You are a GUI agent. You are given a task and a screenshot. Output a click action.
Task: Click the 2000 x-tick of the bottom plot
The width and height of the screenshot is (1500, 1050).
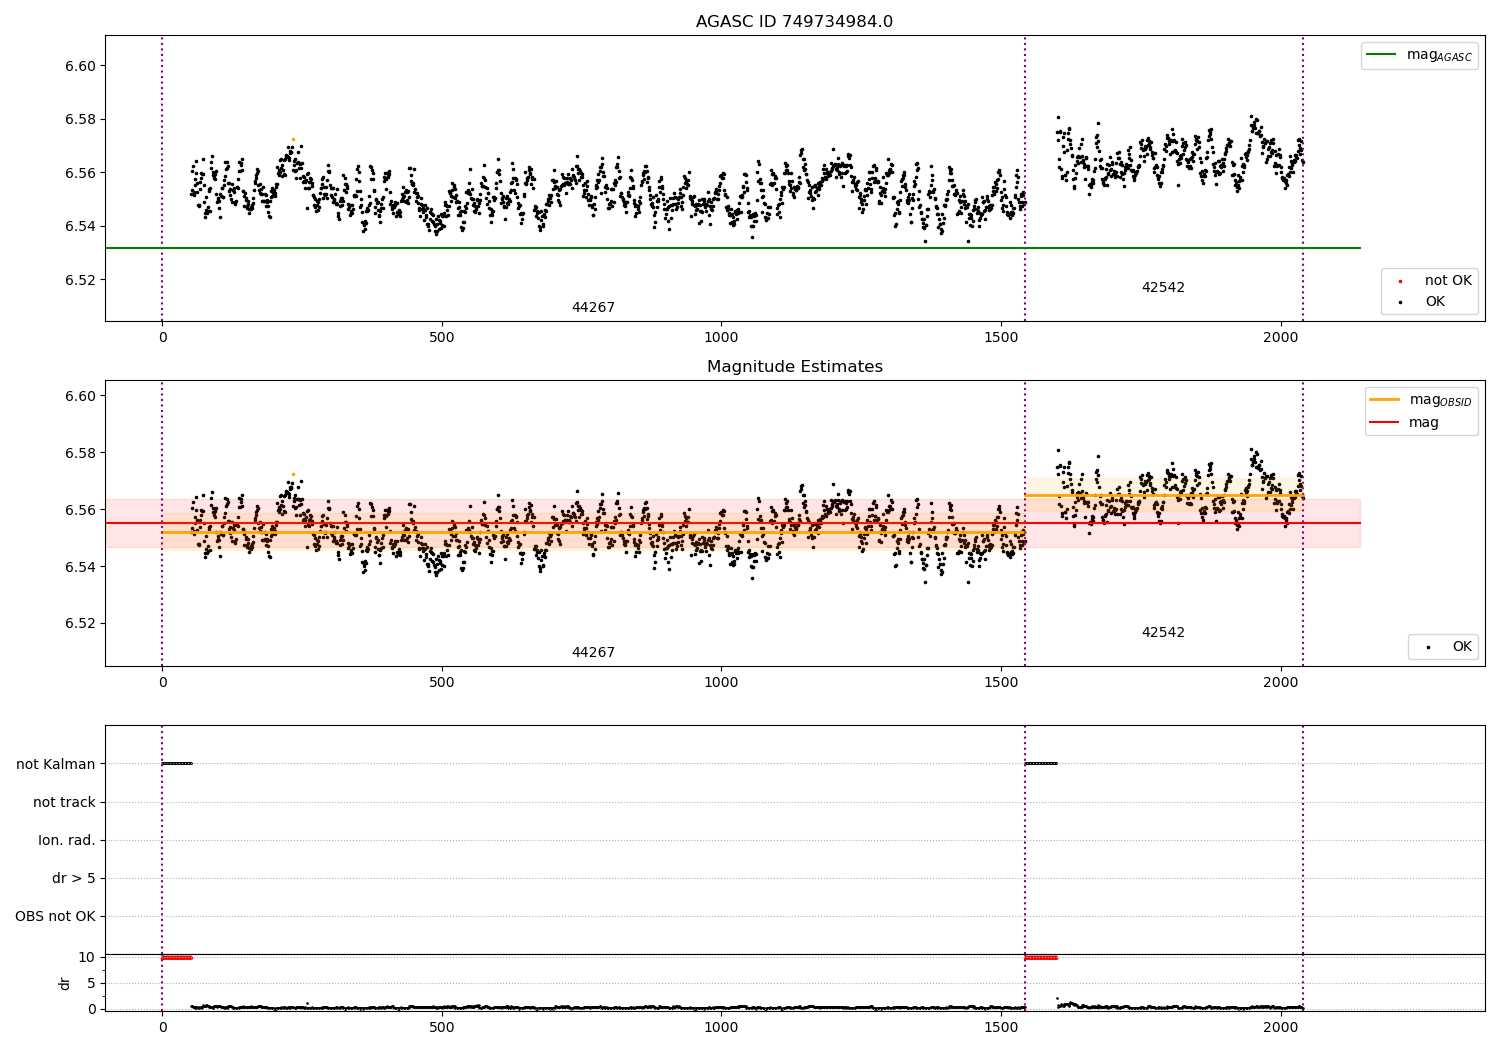[x=1280, y=1027]
